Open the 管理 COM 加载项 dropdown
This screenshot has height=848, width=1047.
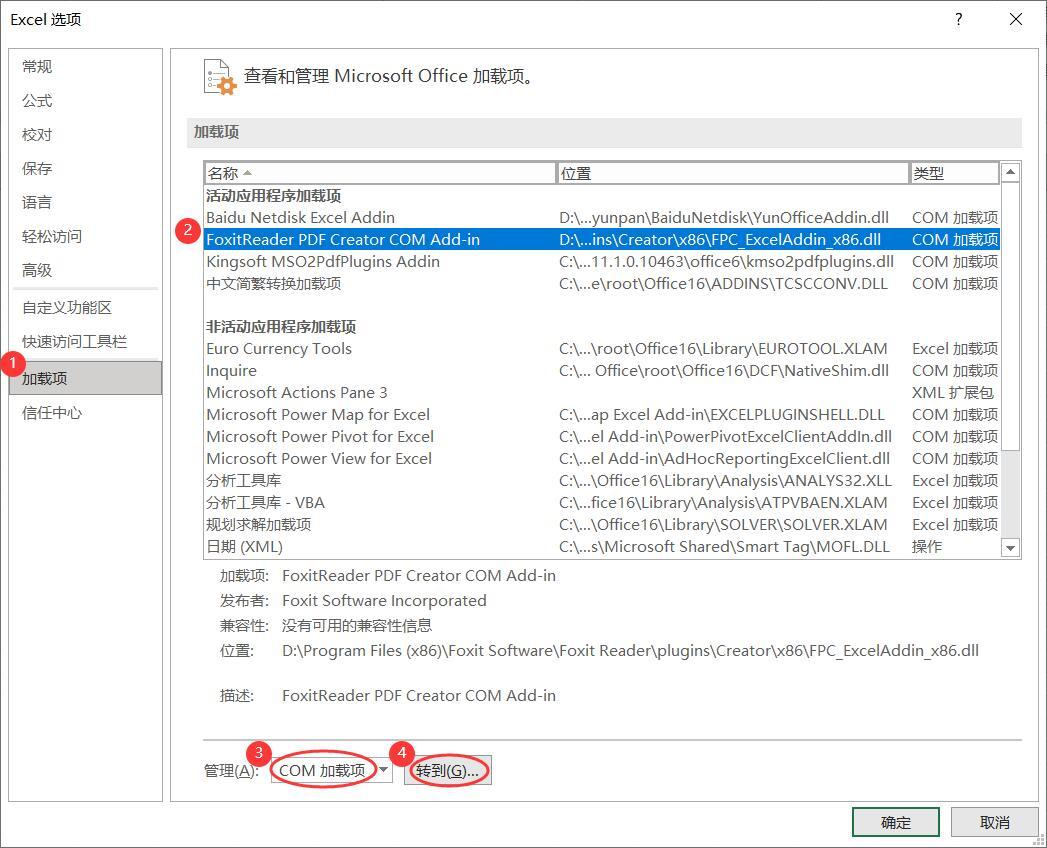pyautogui.click(x=331, y=771)
